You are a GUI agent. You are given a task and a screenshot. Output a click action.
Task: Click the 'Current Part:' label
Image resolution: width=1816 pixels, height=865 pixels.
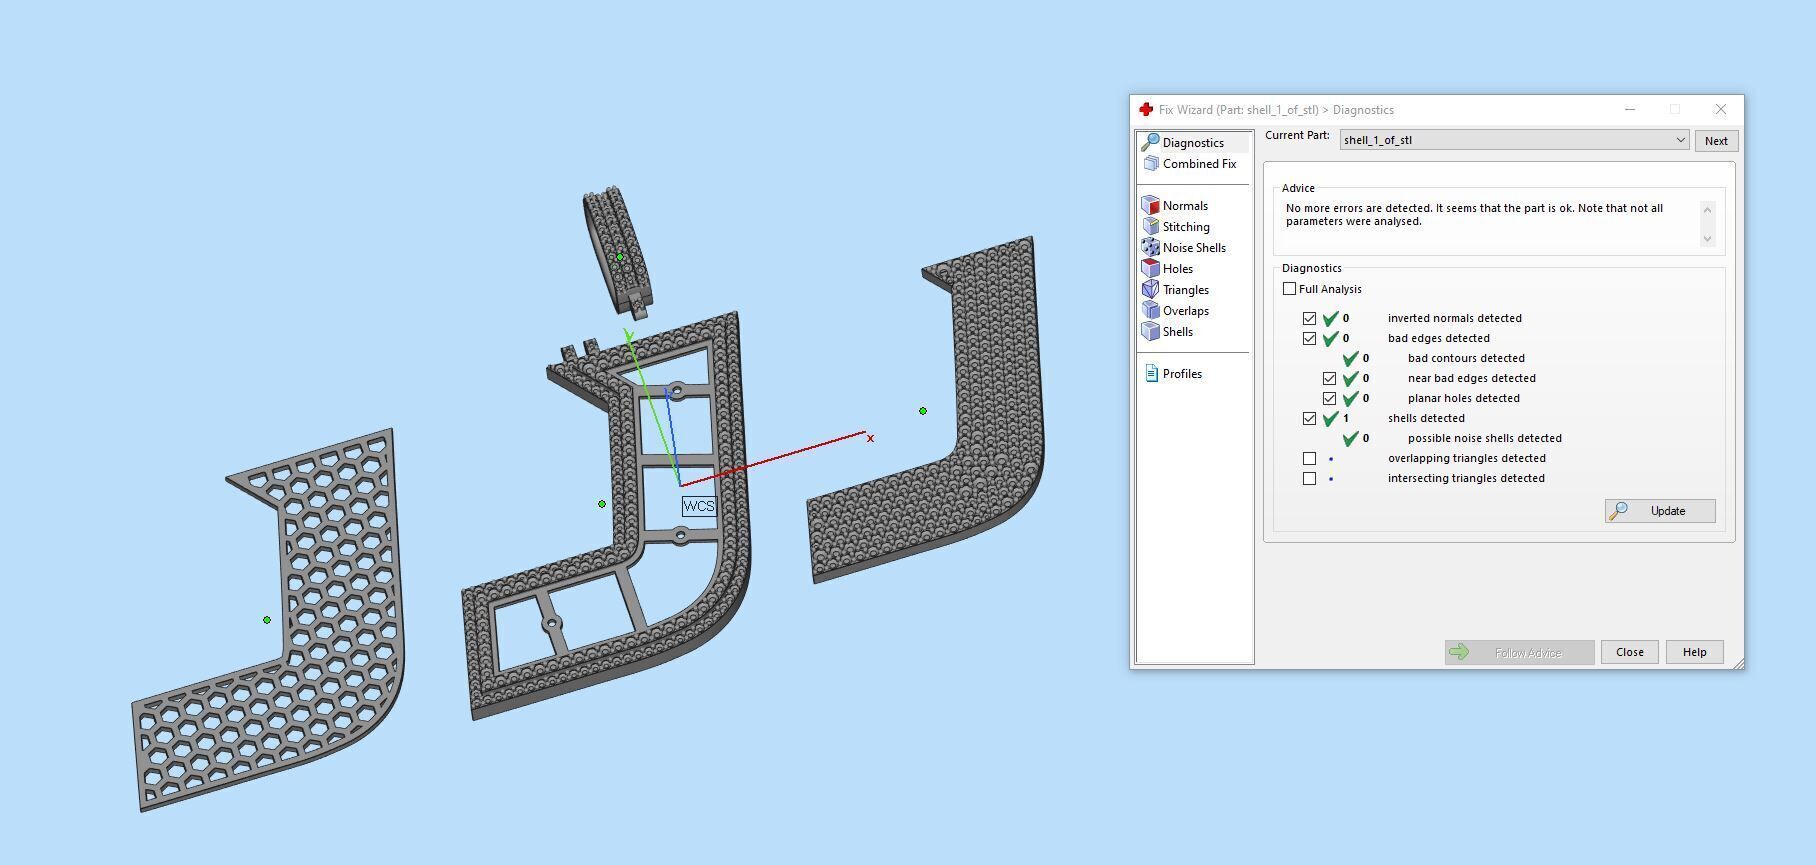tap(1297, 135)
